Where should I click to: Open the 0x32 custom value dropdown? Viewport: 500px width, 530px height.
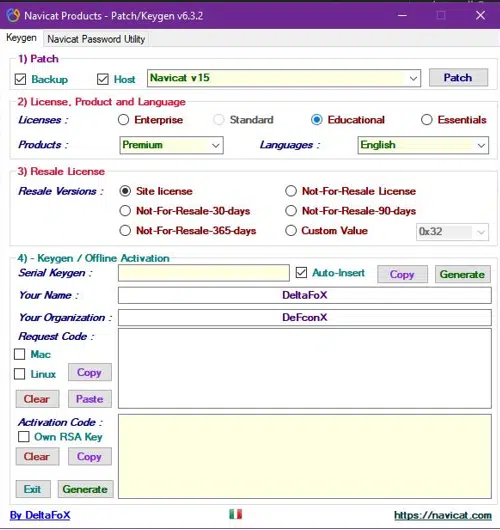452,232
